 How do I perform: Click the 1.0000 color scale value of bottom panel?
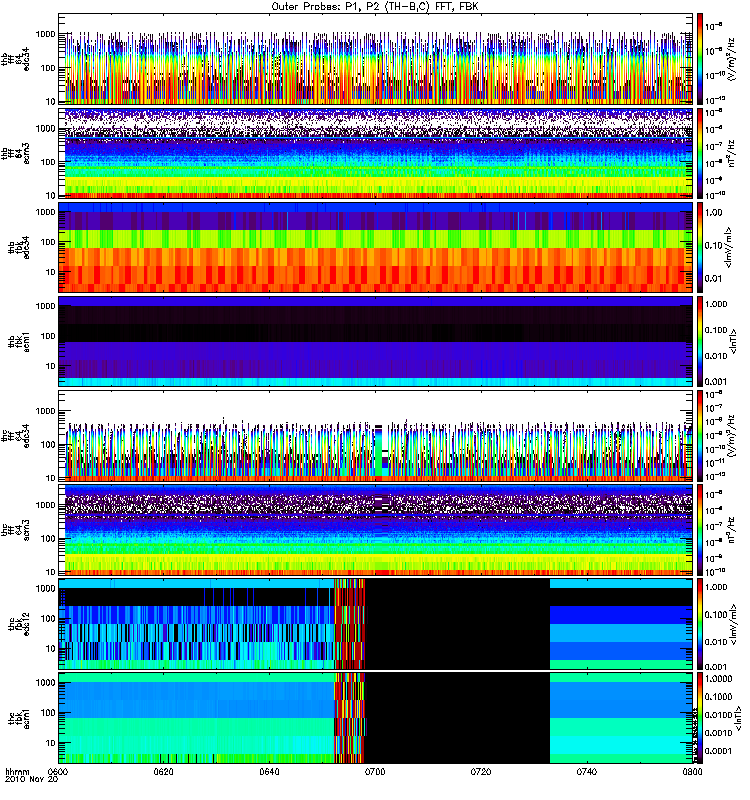click(718, 679)
